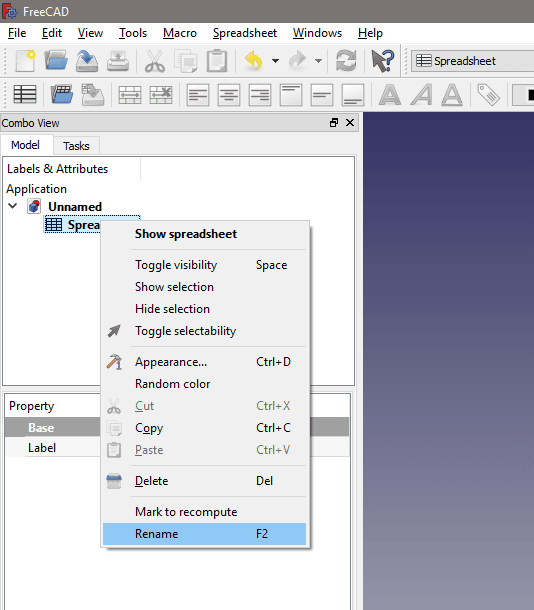Select the Unnamed document in tree

(x=75, y=207)
